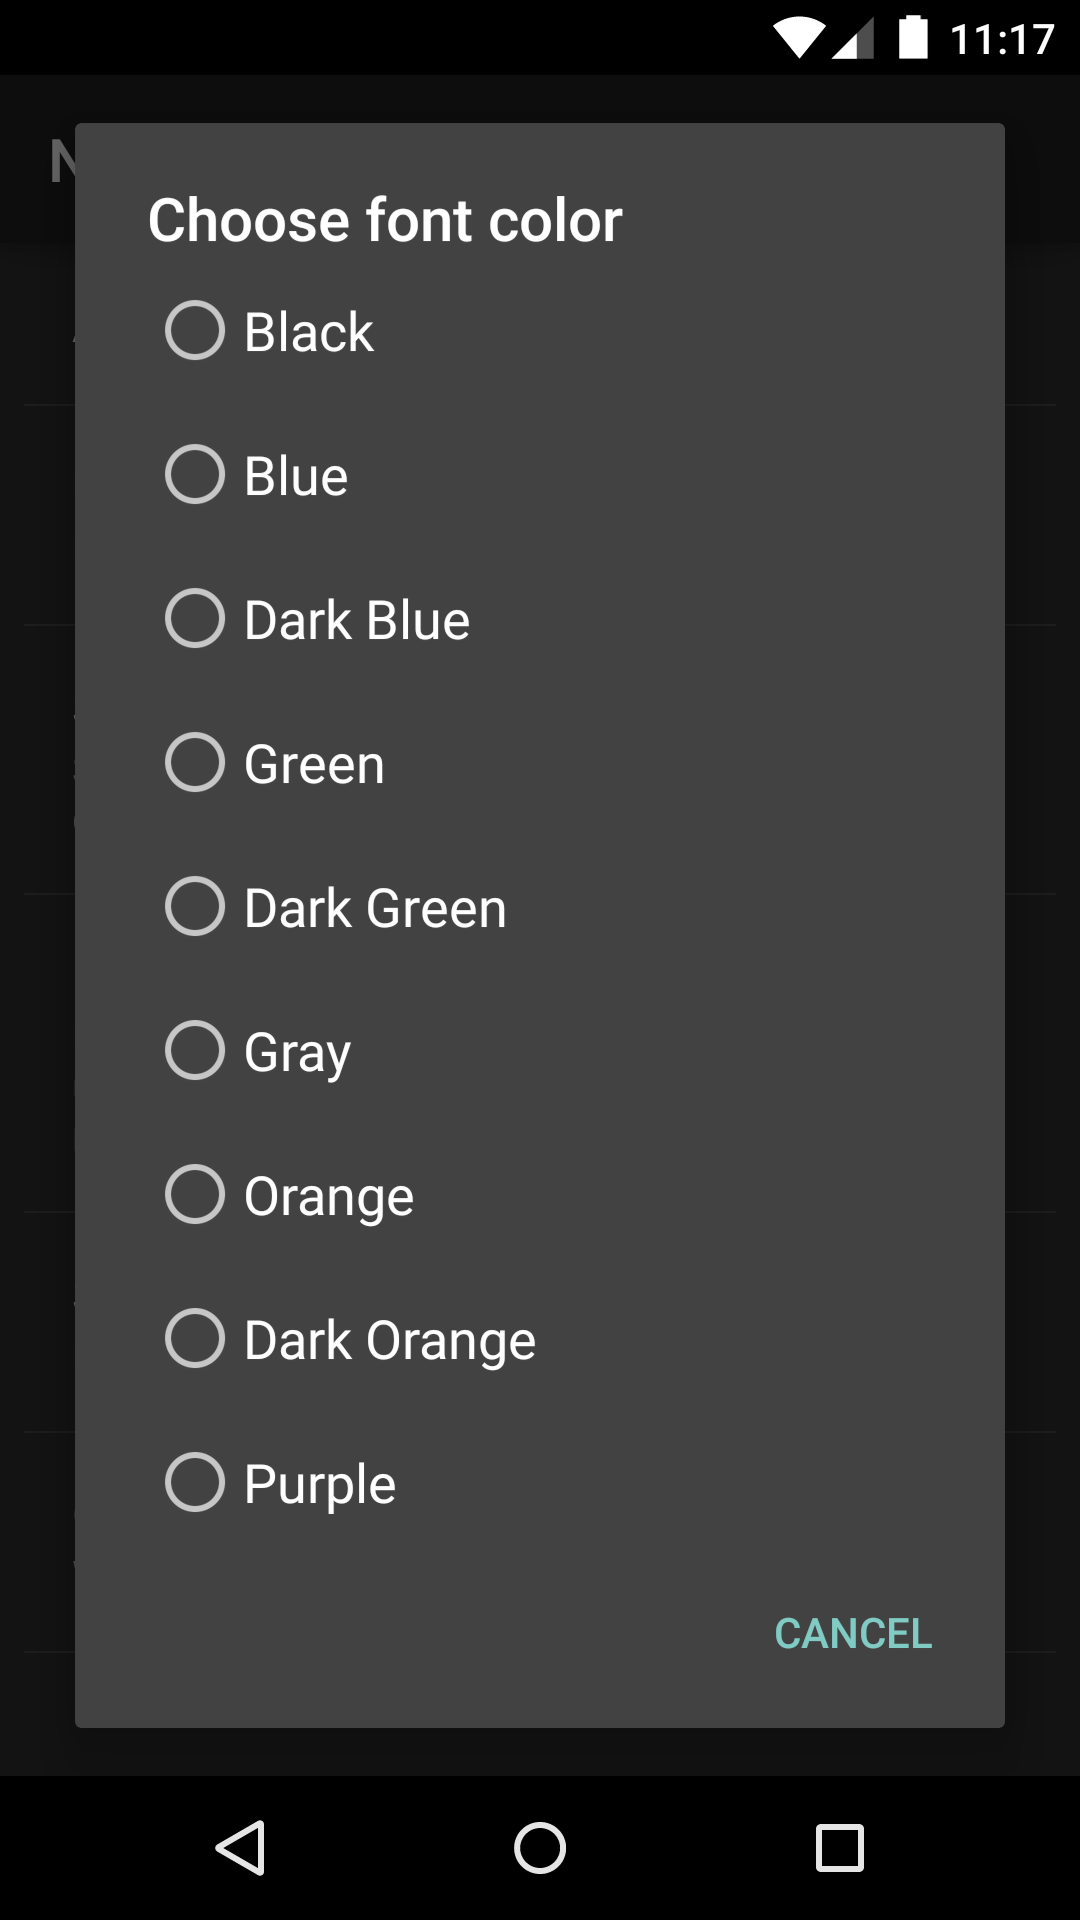The height and width of the screenshot is (1920, 1080).
Task: Choose the Dark Orange radio button
Action: [195, 1339]
